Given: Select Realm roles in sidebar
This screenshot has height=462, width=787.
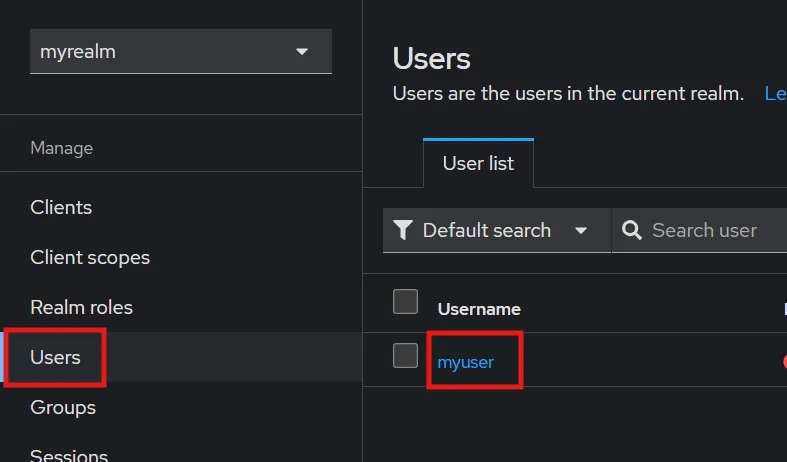Looking at the screenshot, I should [x=81, y=307].
